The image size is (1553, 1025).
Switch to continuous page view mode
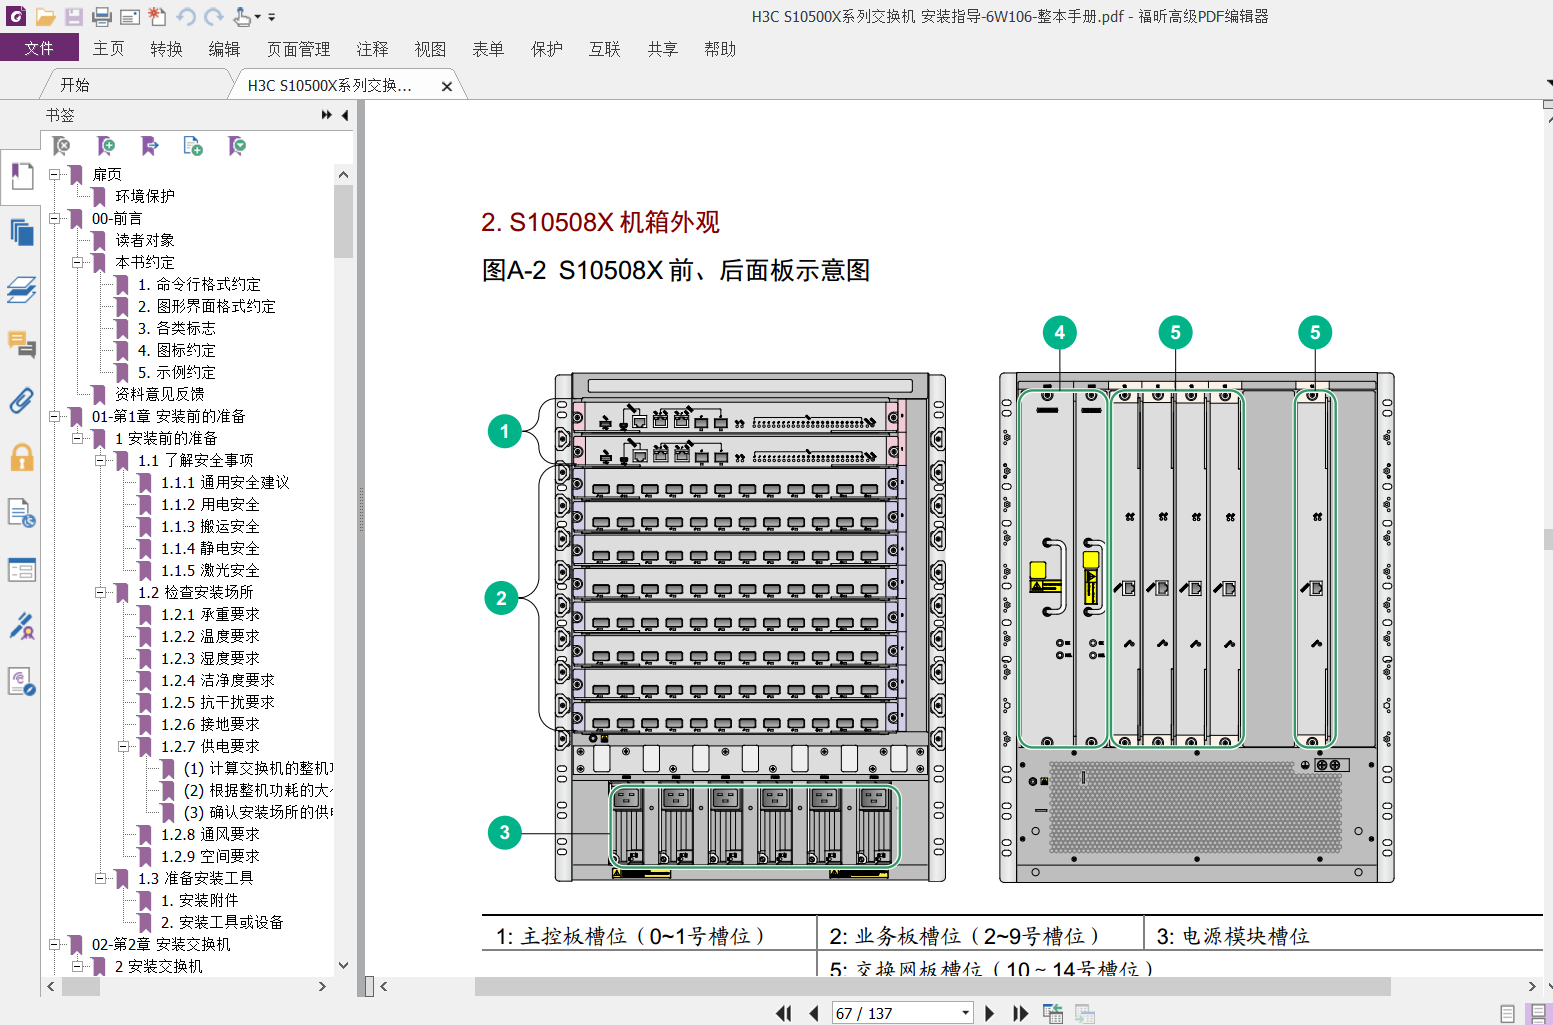tap(1539, 1013)
